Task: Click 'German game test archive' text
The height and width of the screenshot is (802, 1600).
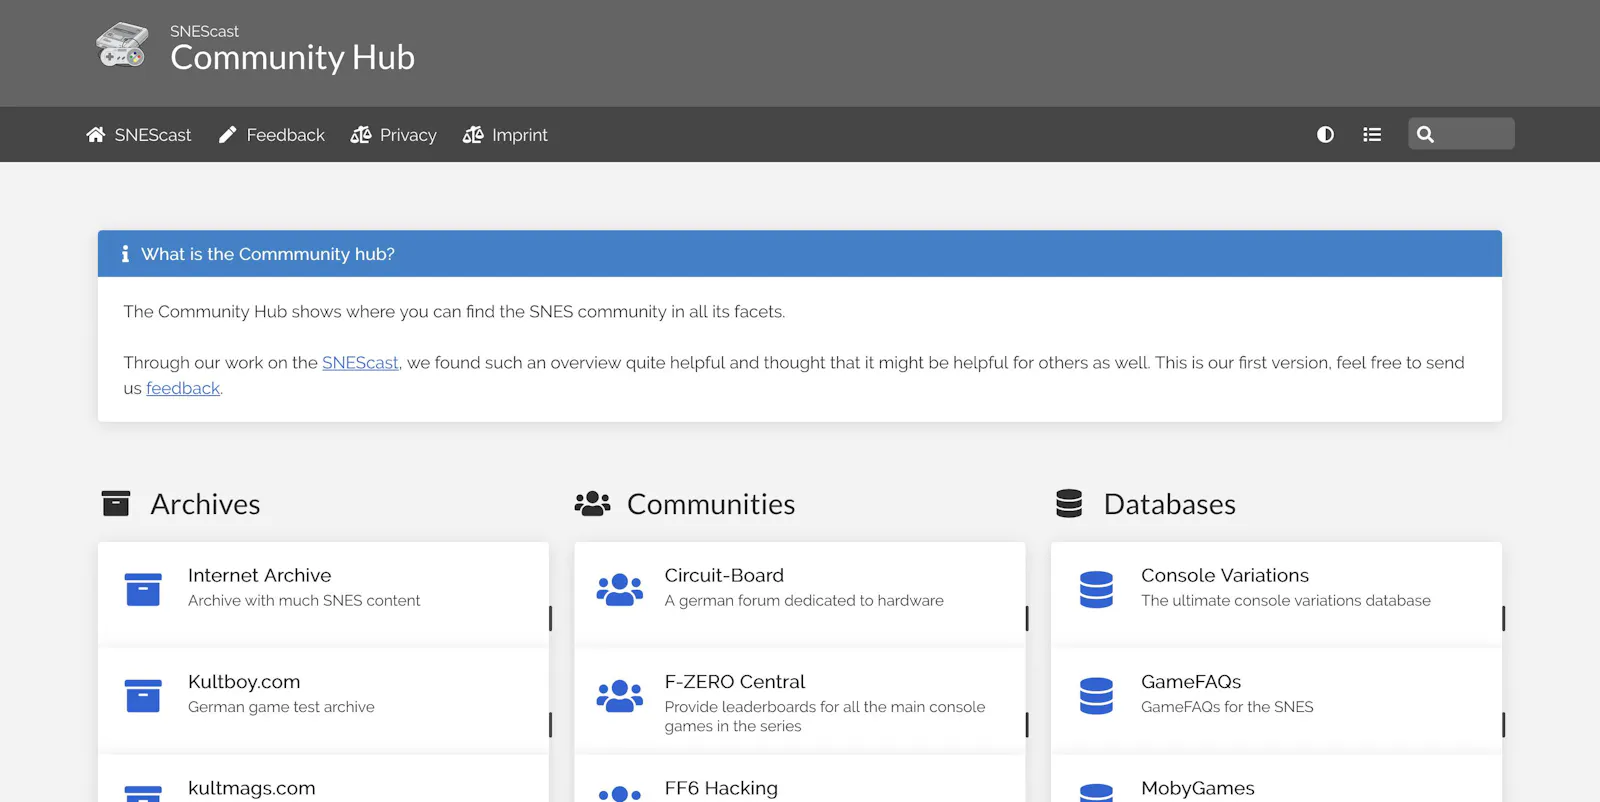Action: [281, 707]
